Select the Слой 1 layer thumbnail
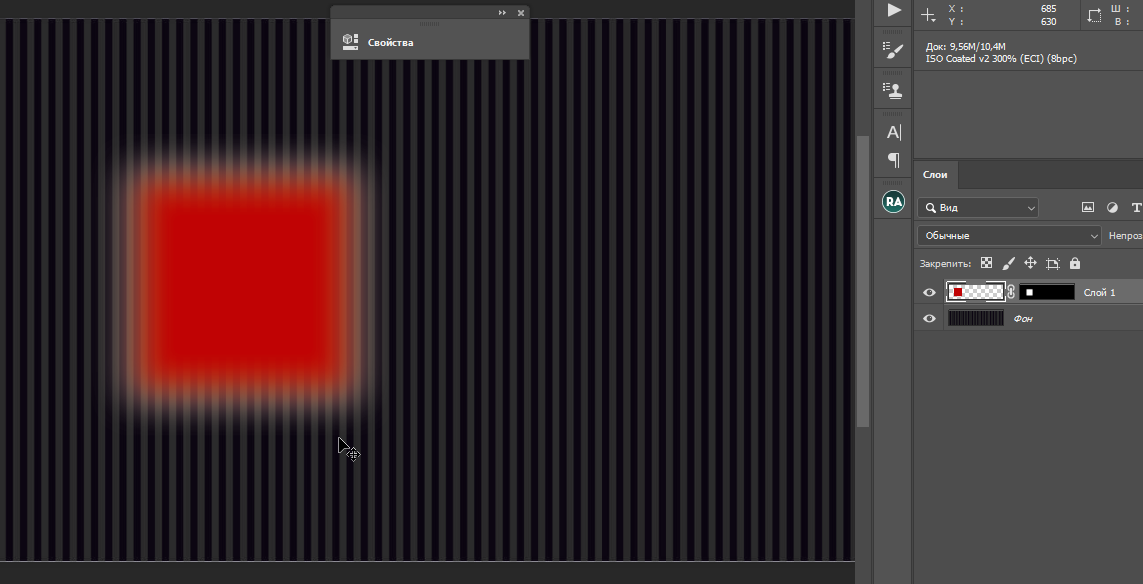Viewport: 1143px width, 584px height. coord(975,292)
